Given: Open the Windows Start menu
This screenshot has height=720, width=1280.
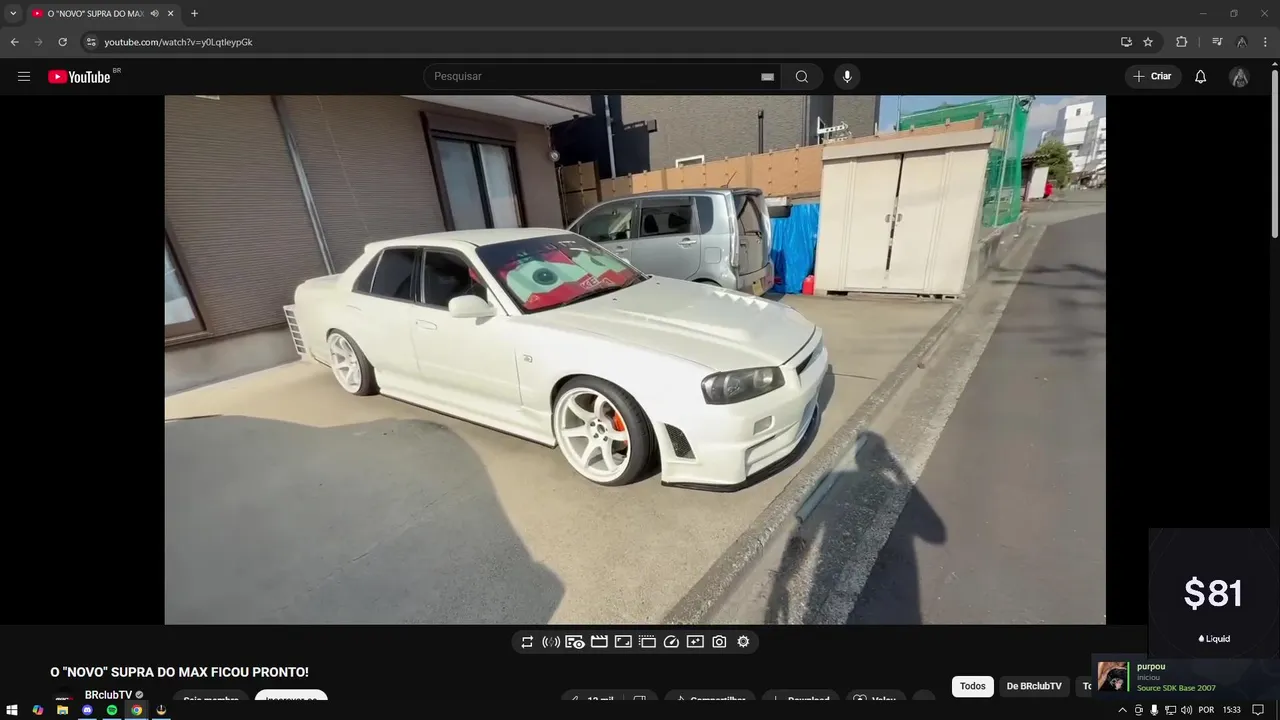Looking at the screenshot, I should 12,710.
